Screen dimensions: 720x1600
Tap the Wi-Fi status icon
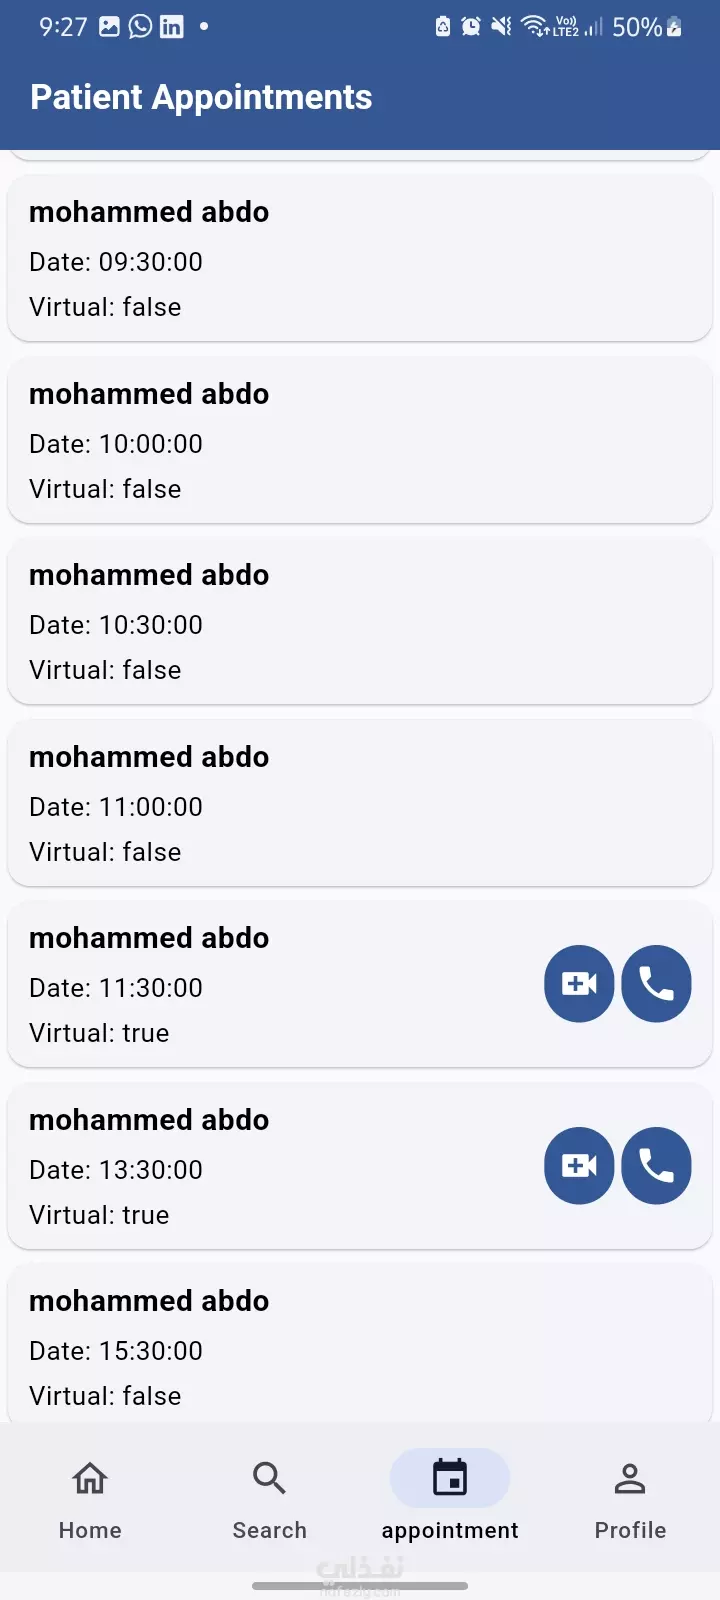535,27
